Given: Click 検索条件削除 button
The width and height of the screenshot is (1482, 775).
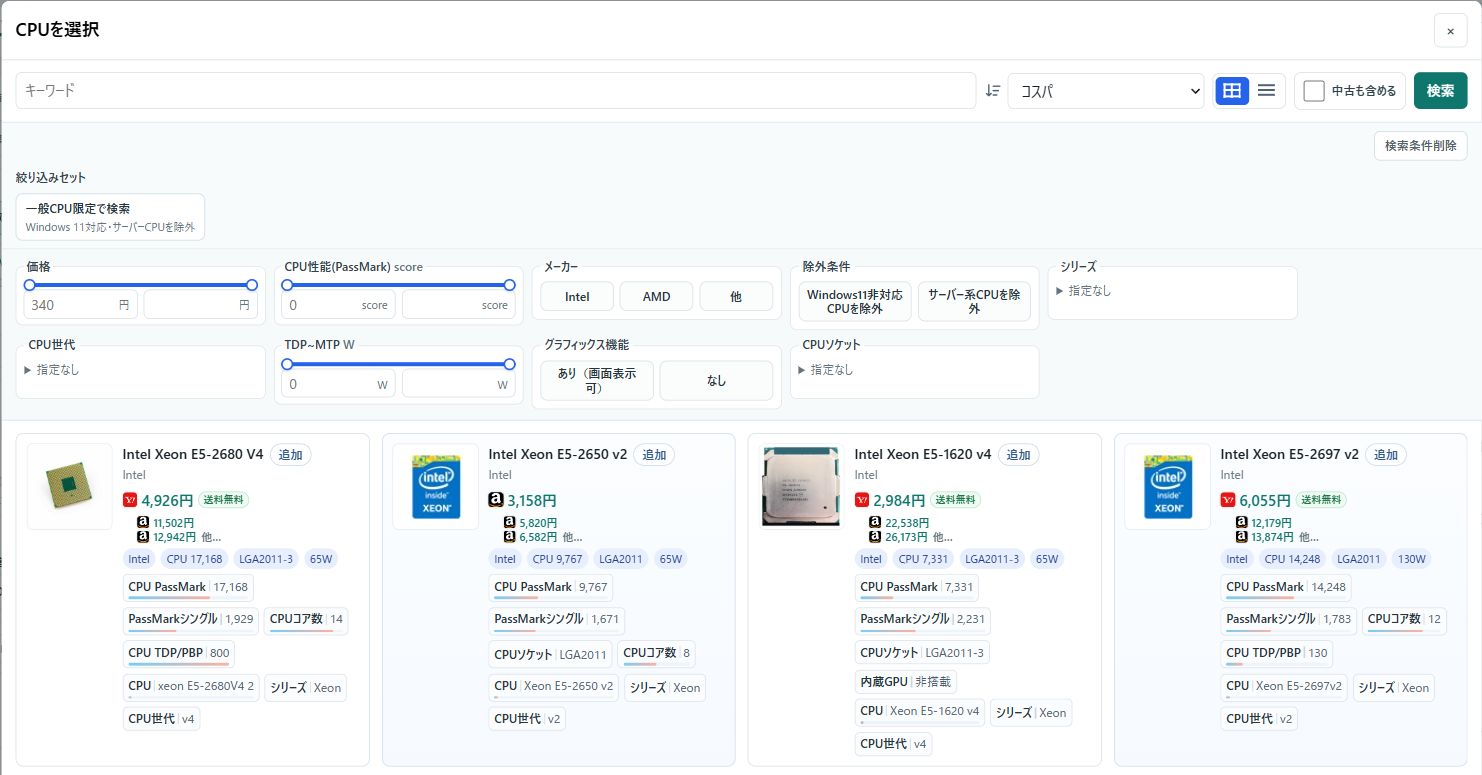Looking at the screenshot, I should [x=1420, y=146].
